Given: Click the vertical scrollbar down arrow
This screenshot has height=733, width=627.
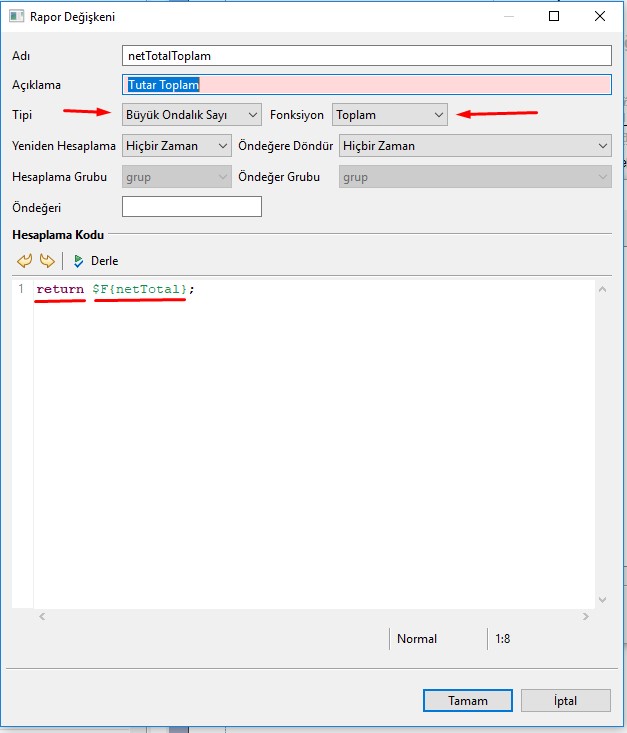Looking at the screenshot, I should pyautogui.click(x=602, y=599).
